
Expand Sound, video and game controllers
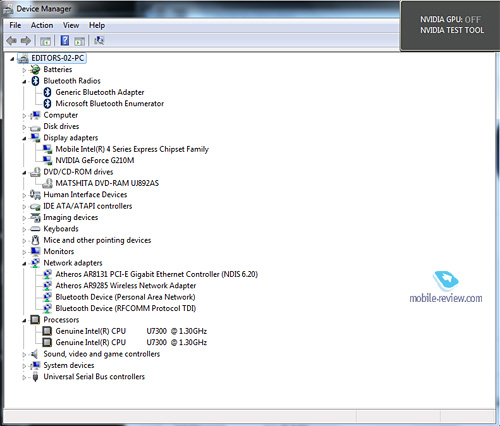24,355
